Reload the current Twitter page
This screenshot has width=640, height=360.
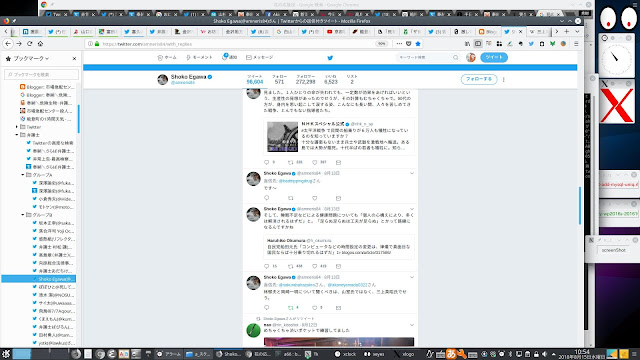pyautogui.click(x=29, y=44)
